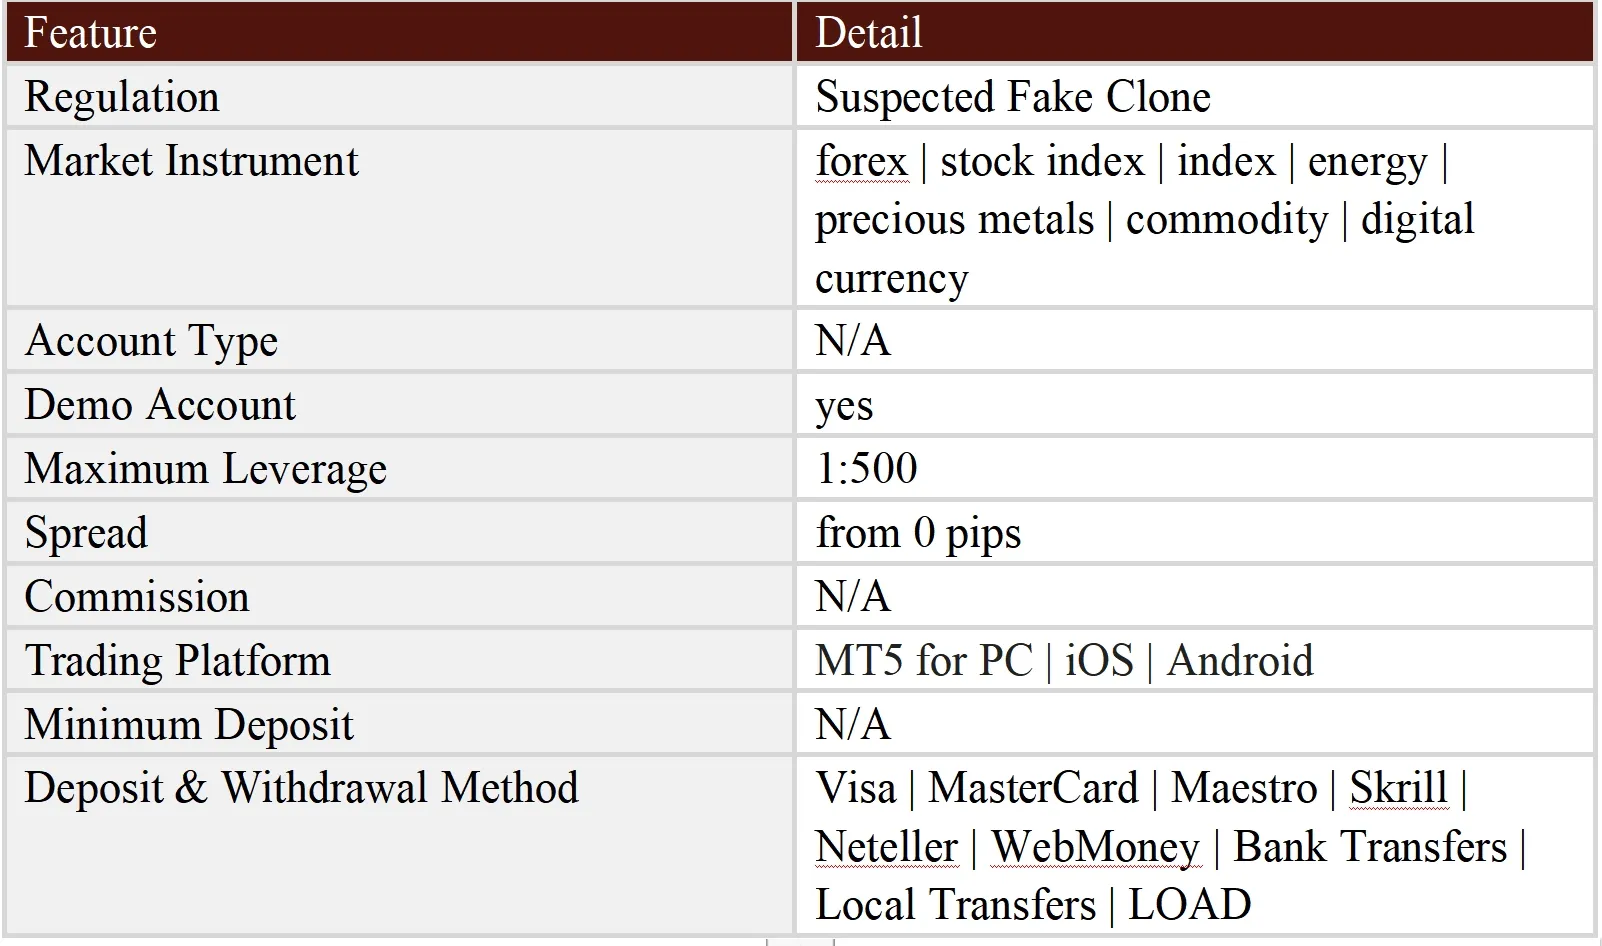This screenshot has height=946, width=1602.
Task: Click the Account Type row label
Action: [x=151, y=341]
